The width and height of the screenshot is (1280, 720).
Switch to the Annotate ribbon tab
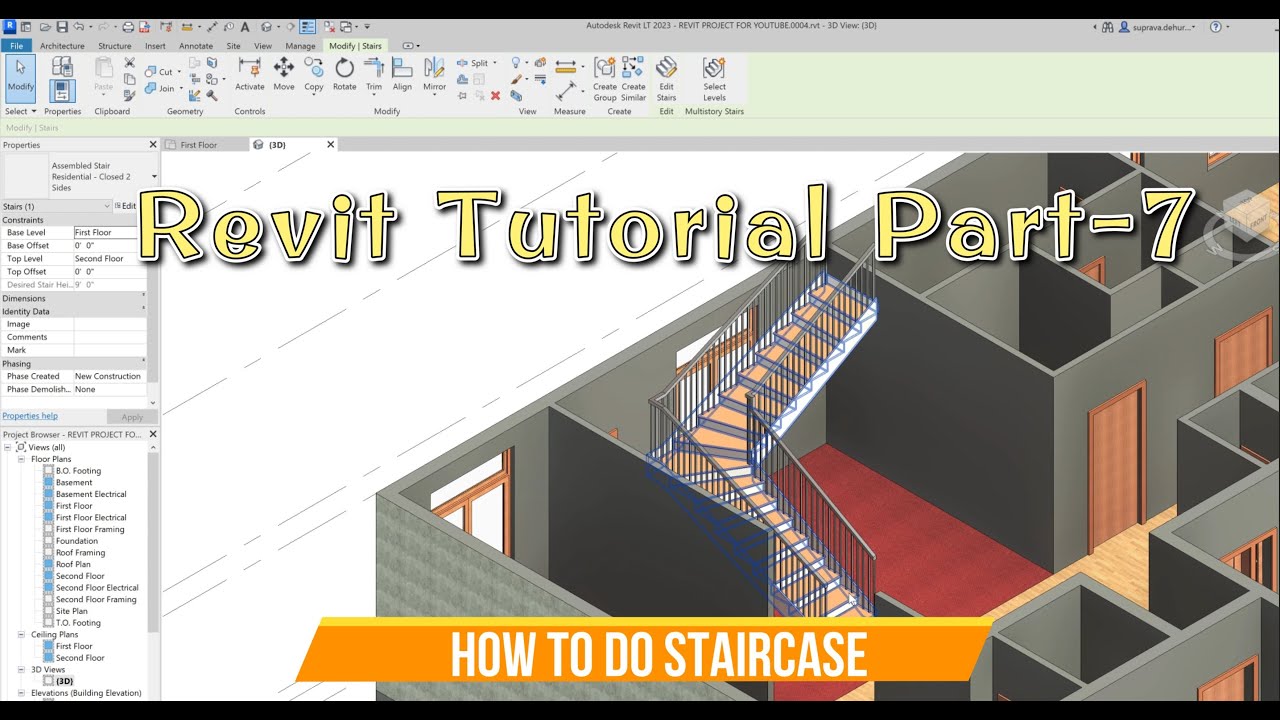coord(196,46)
